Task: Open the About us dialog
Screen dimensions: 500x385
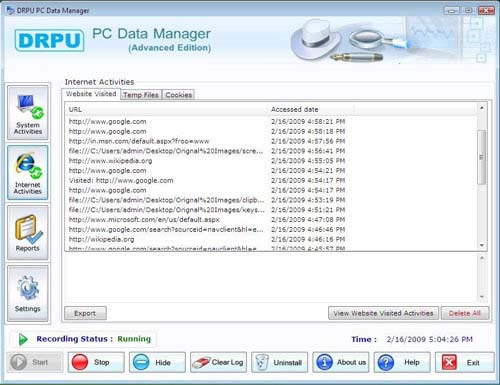Action: pyautogui.click(x=341, y=362)
